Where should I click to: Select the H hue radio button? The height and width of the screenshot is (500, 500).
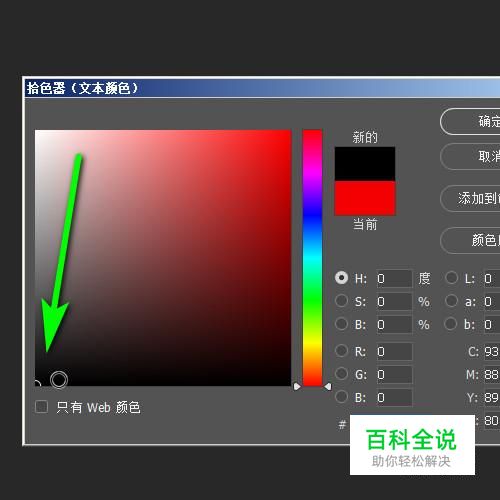point(341,278)
